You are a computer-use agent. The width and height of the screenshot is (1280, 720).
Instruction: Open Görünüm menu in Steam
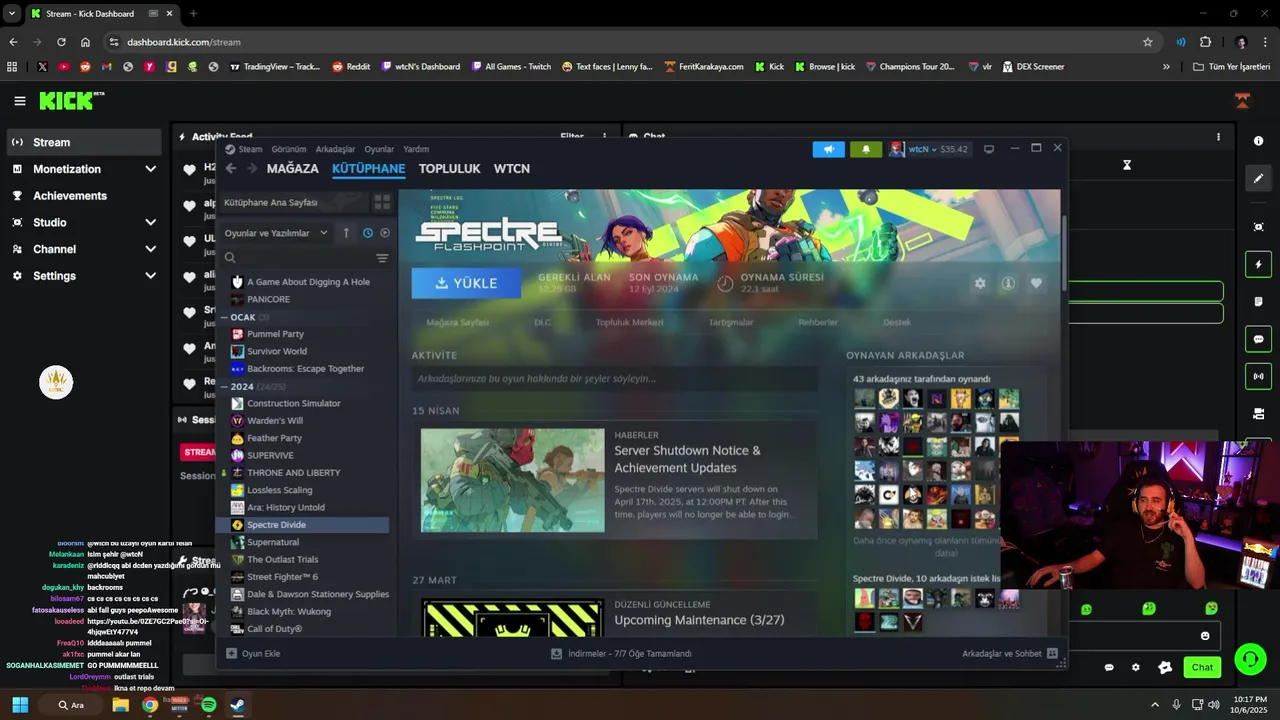289,149
